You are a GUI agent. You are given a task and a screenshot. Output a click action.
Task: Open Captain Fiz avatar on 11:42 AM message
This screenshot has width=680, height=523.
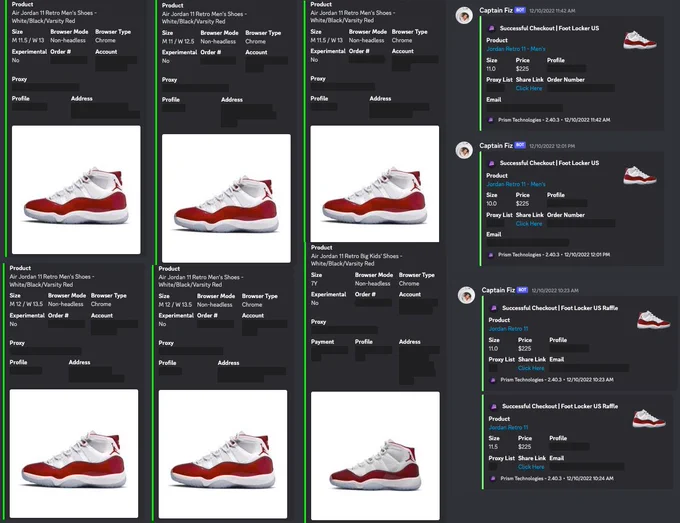click(x=464, y=16)
